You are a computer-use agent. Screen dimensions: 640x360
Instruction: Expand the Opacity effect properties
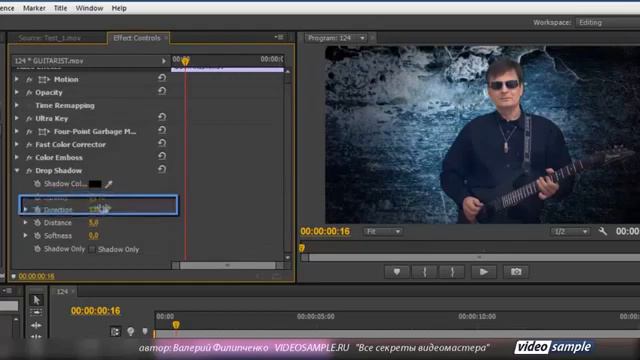(x=16, y=92)
